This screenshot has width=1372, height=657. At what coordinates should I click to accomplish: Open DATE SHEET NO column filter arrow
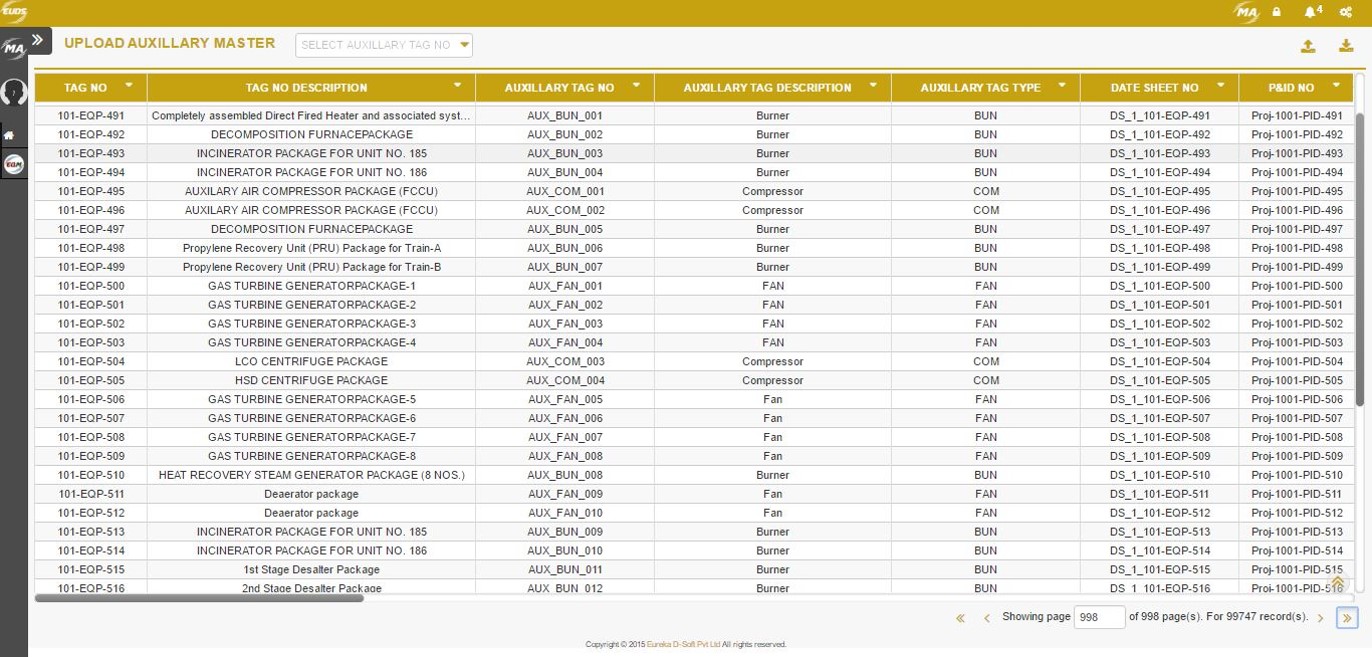coord(1220,86)
